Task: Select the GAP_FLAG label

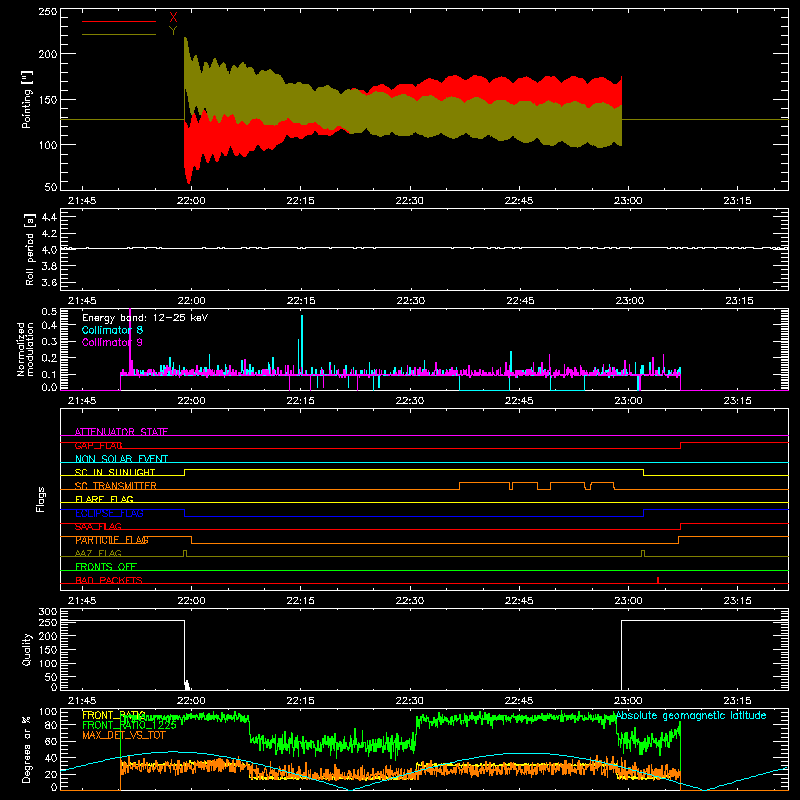Action: (x=98, y=445)
